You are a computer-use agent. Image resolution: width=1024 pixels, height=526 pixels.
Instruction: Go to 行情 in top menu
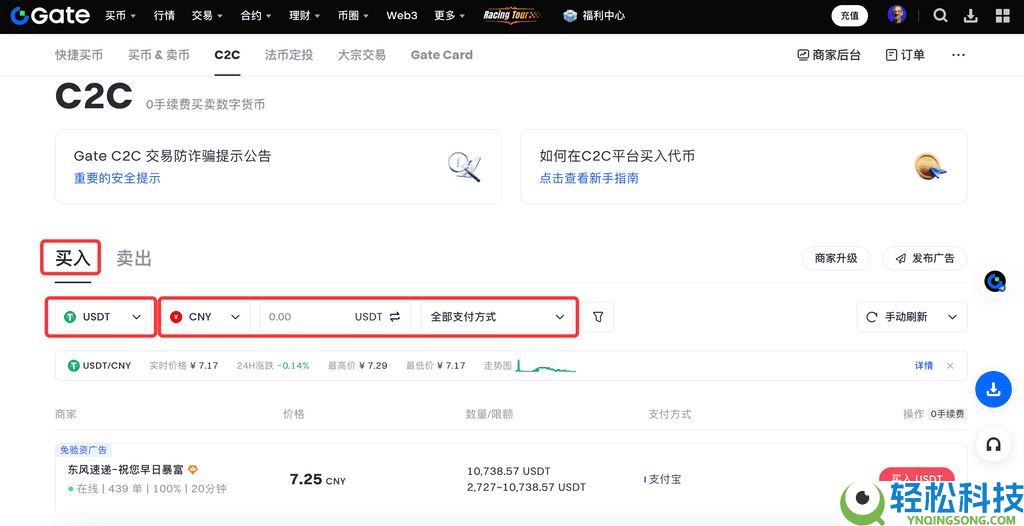coord(164,16)
